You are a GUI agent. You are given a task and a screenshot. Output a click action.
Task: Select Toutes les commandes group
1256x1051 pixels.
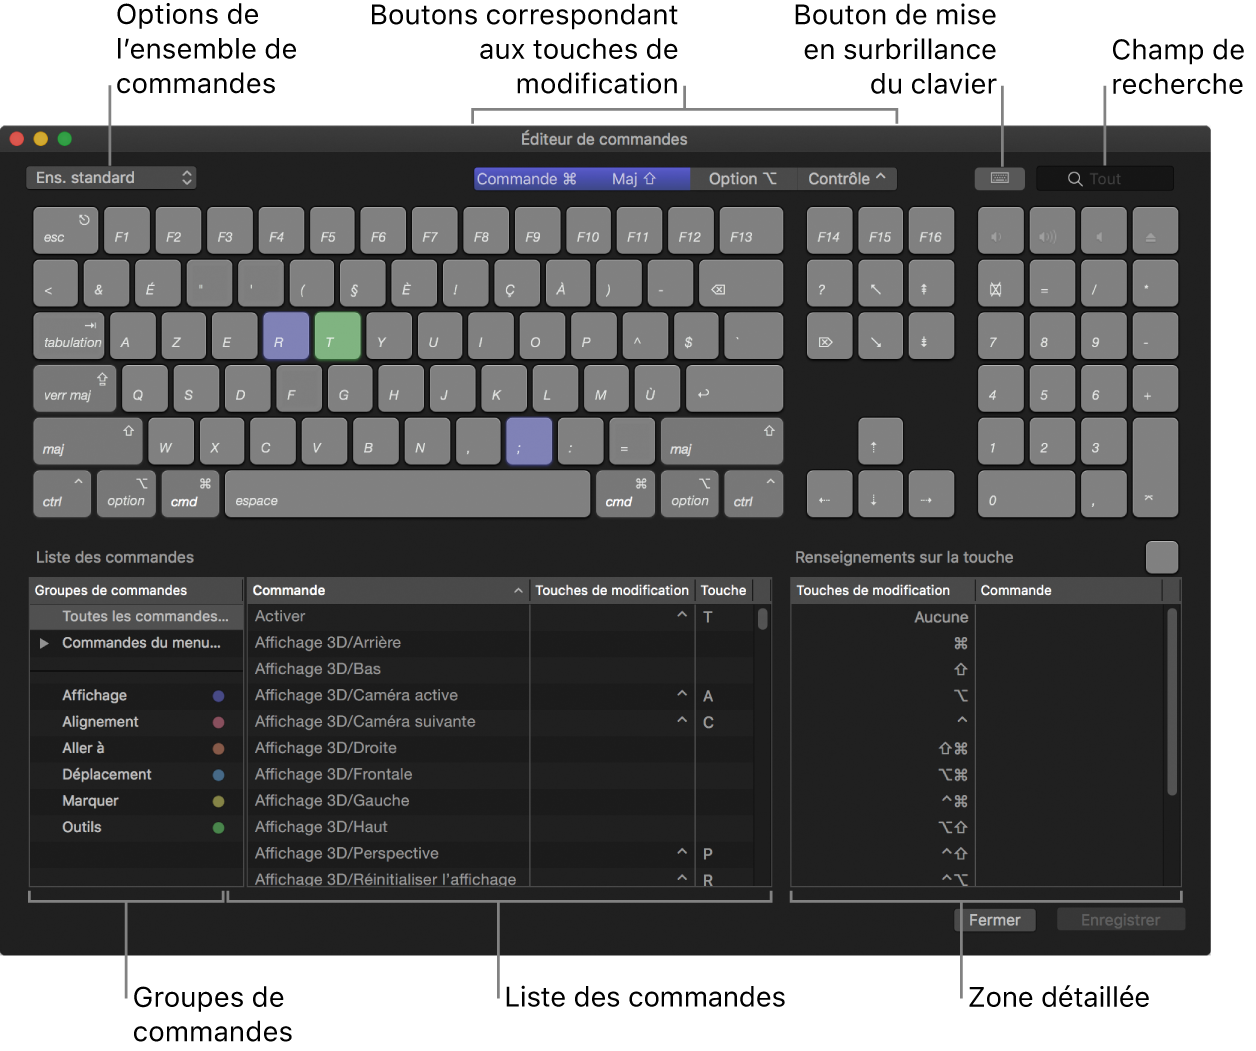pos(136,616)
